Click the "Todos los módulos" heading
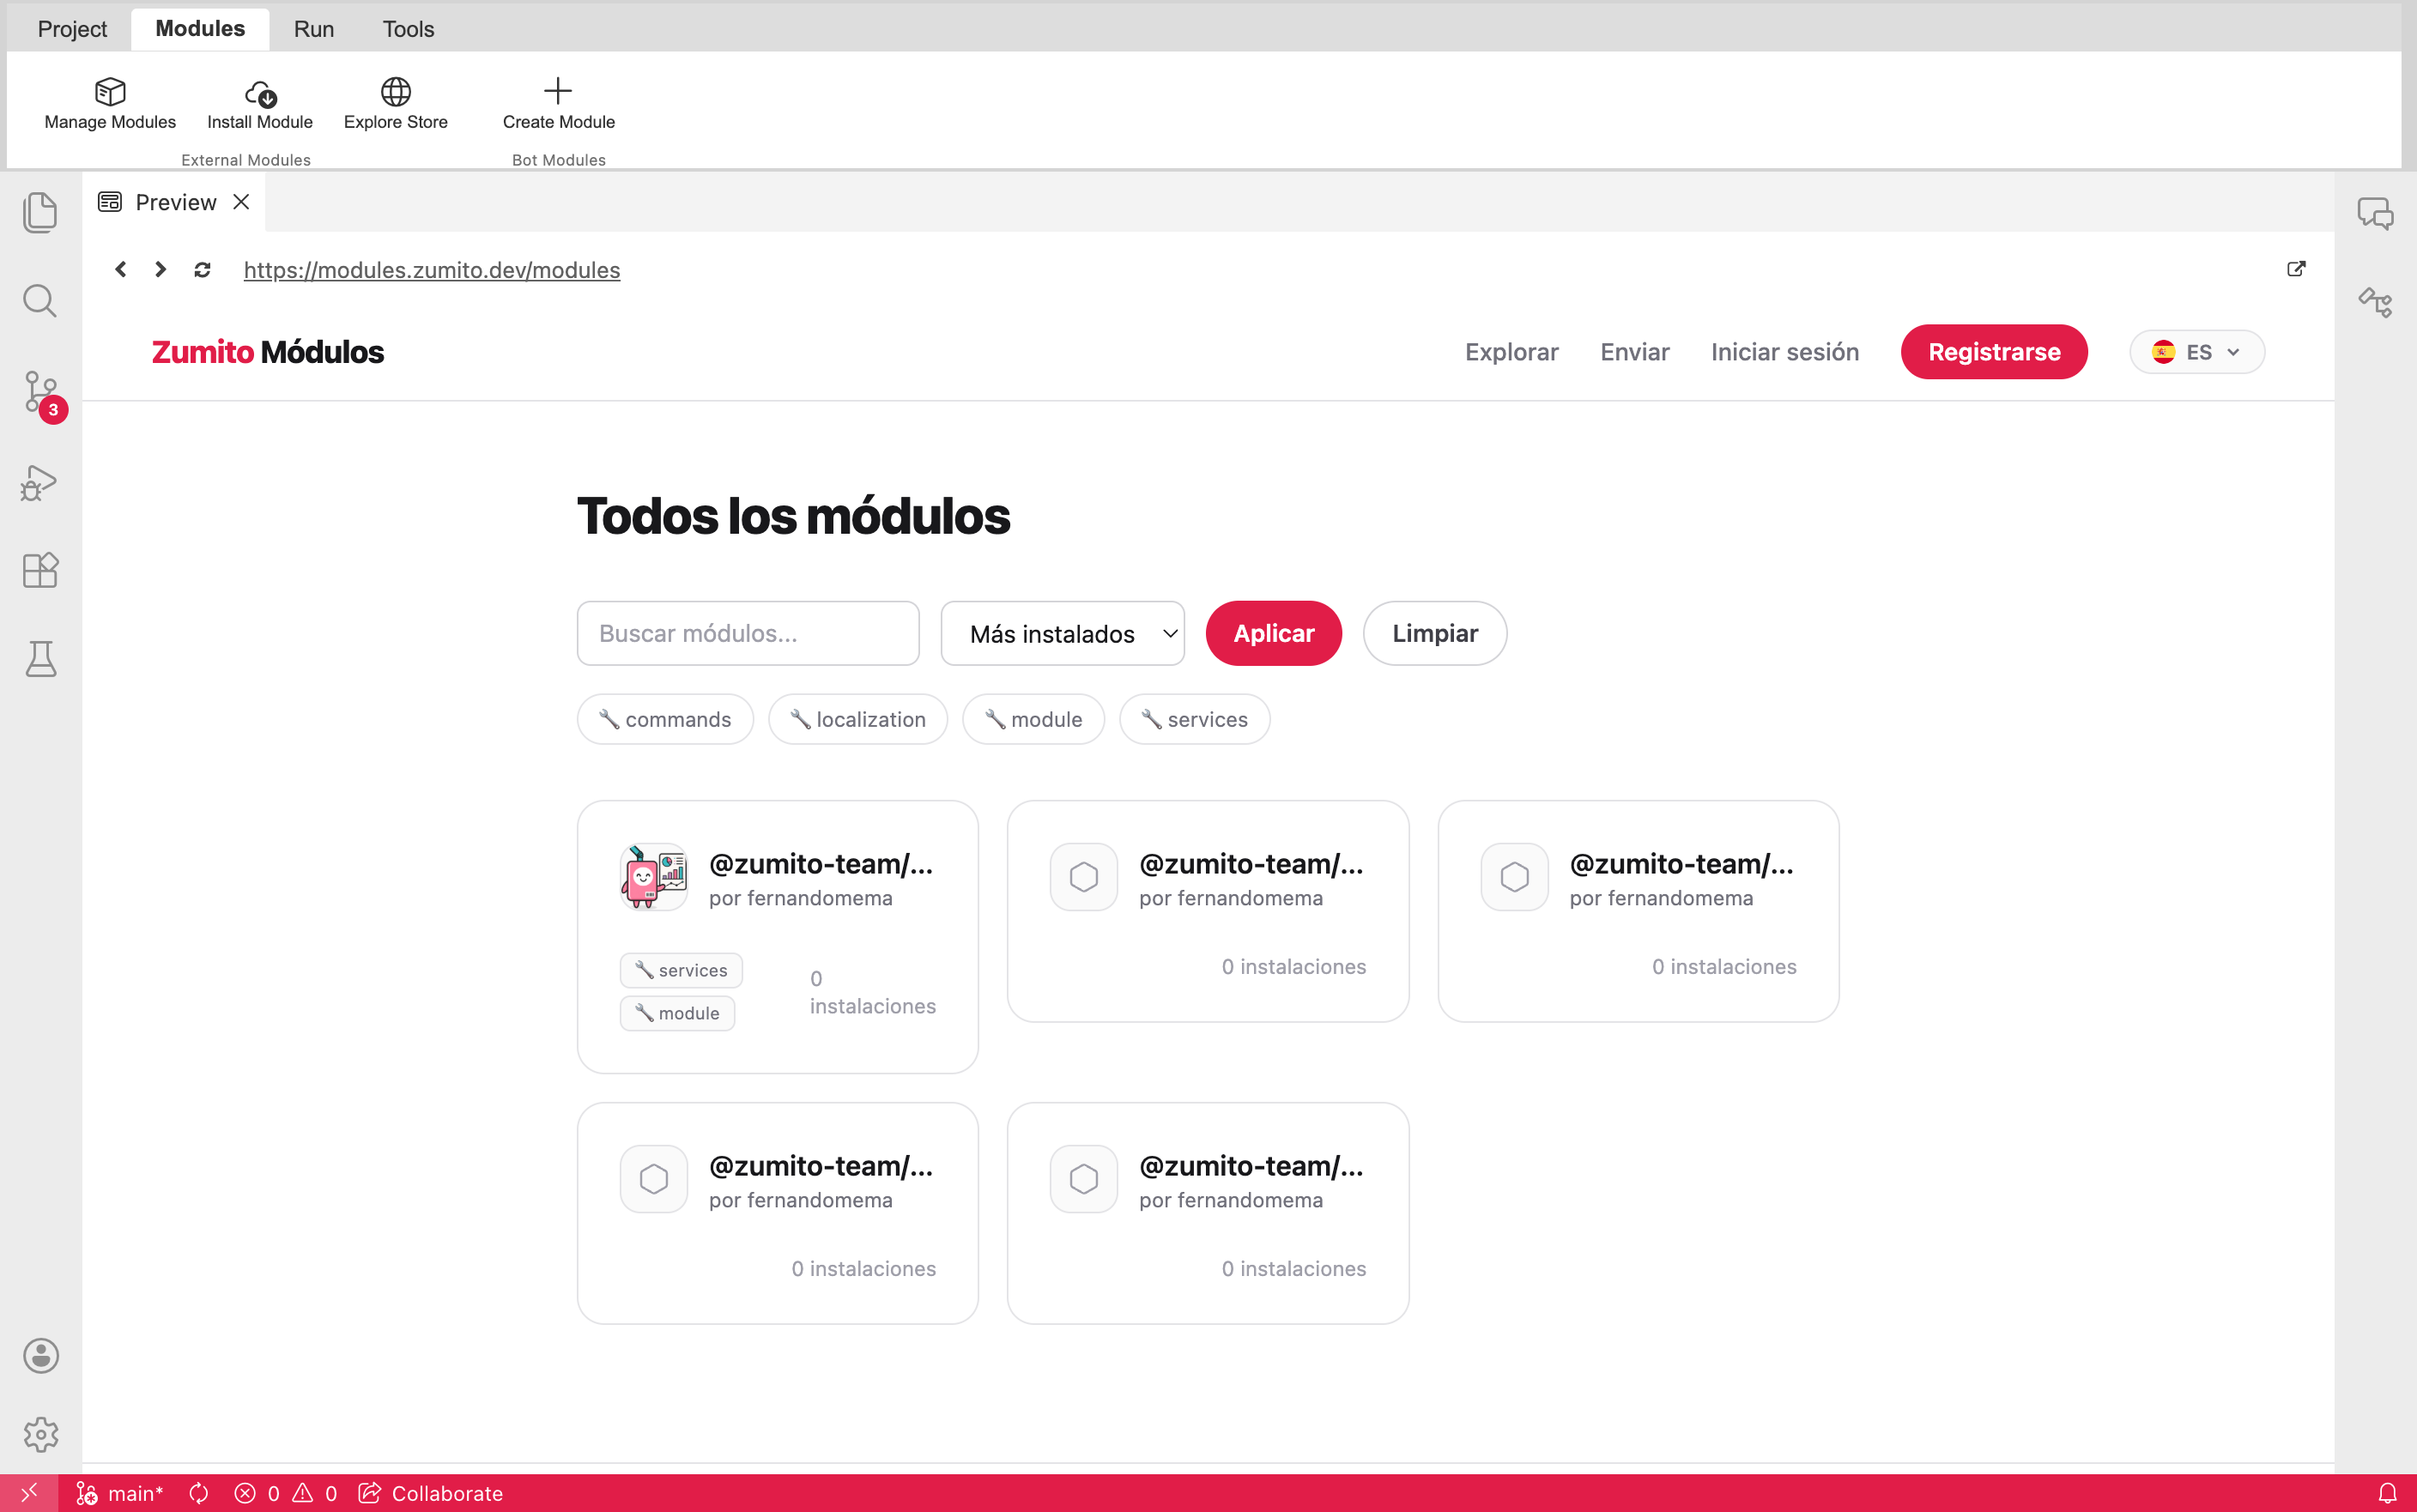The height and width of the screenshot is (1512, 2417). coord(793,516)
